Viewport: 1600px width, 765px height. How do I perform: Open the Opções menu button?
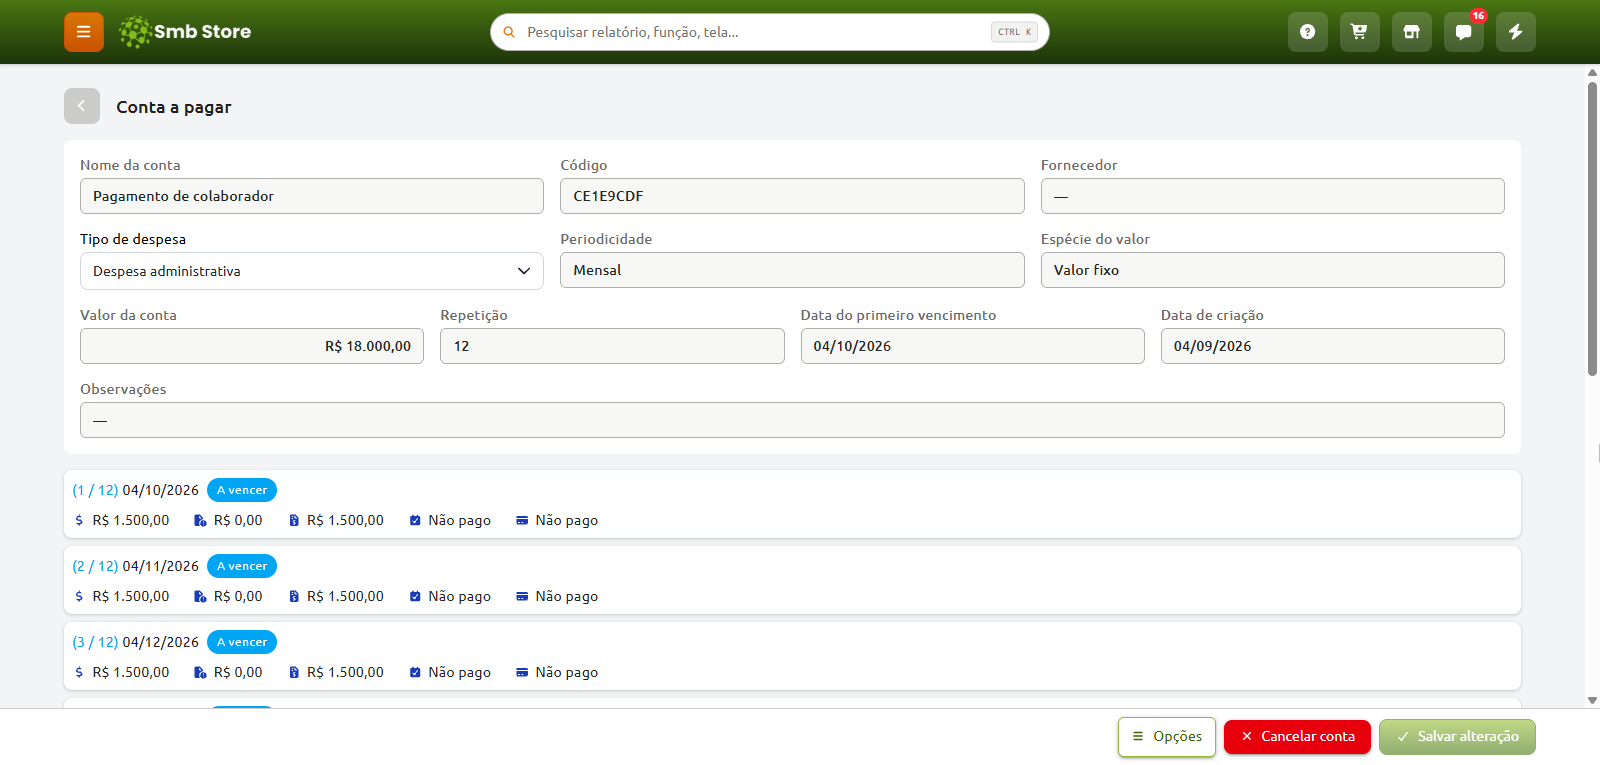tap(1167, 737)
